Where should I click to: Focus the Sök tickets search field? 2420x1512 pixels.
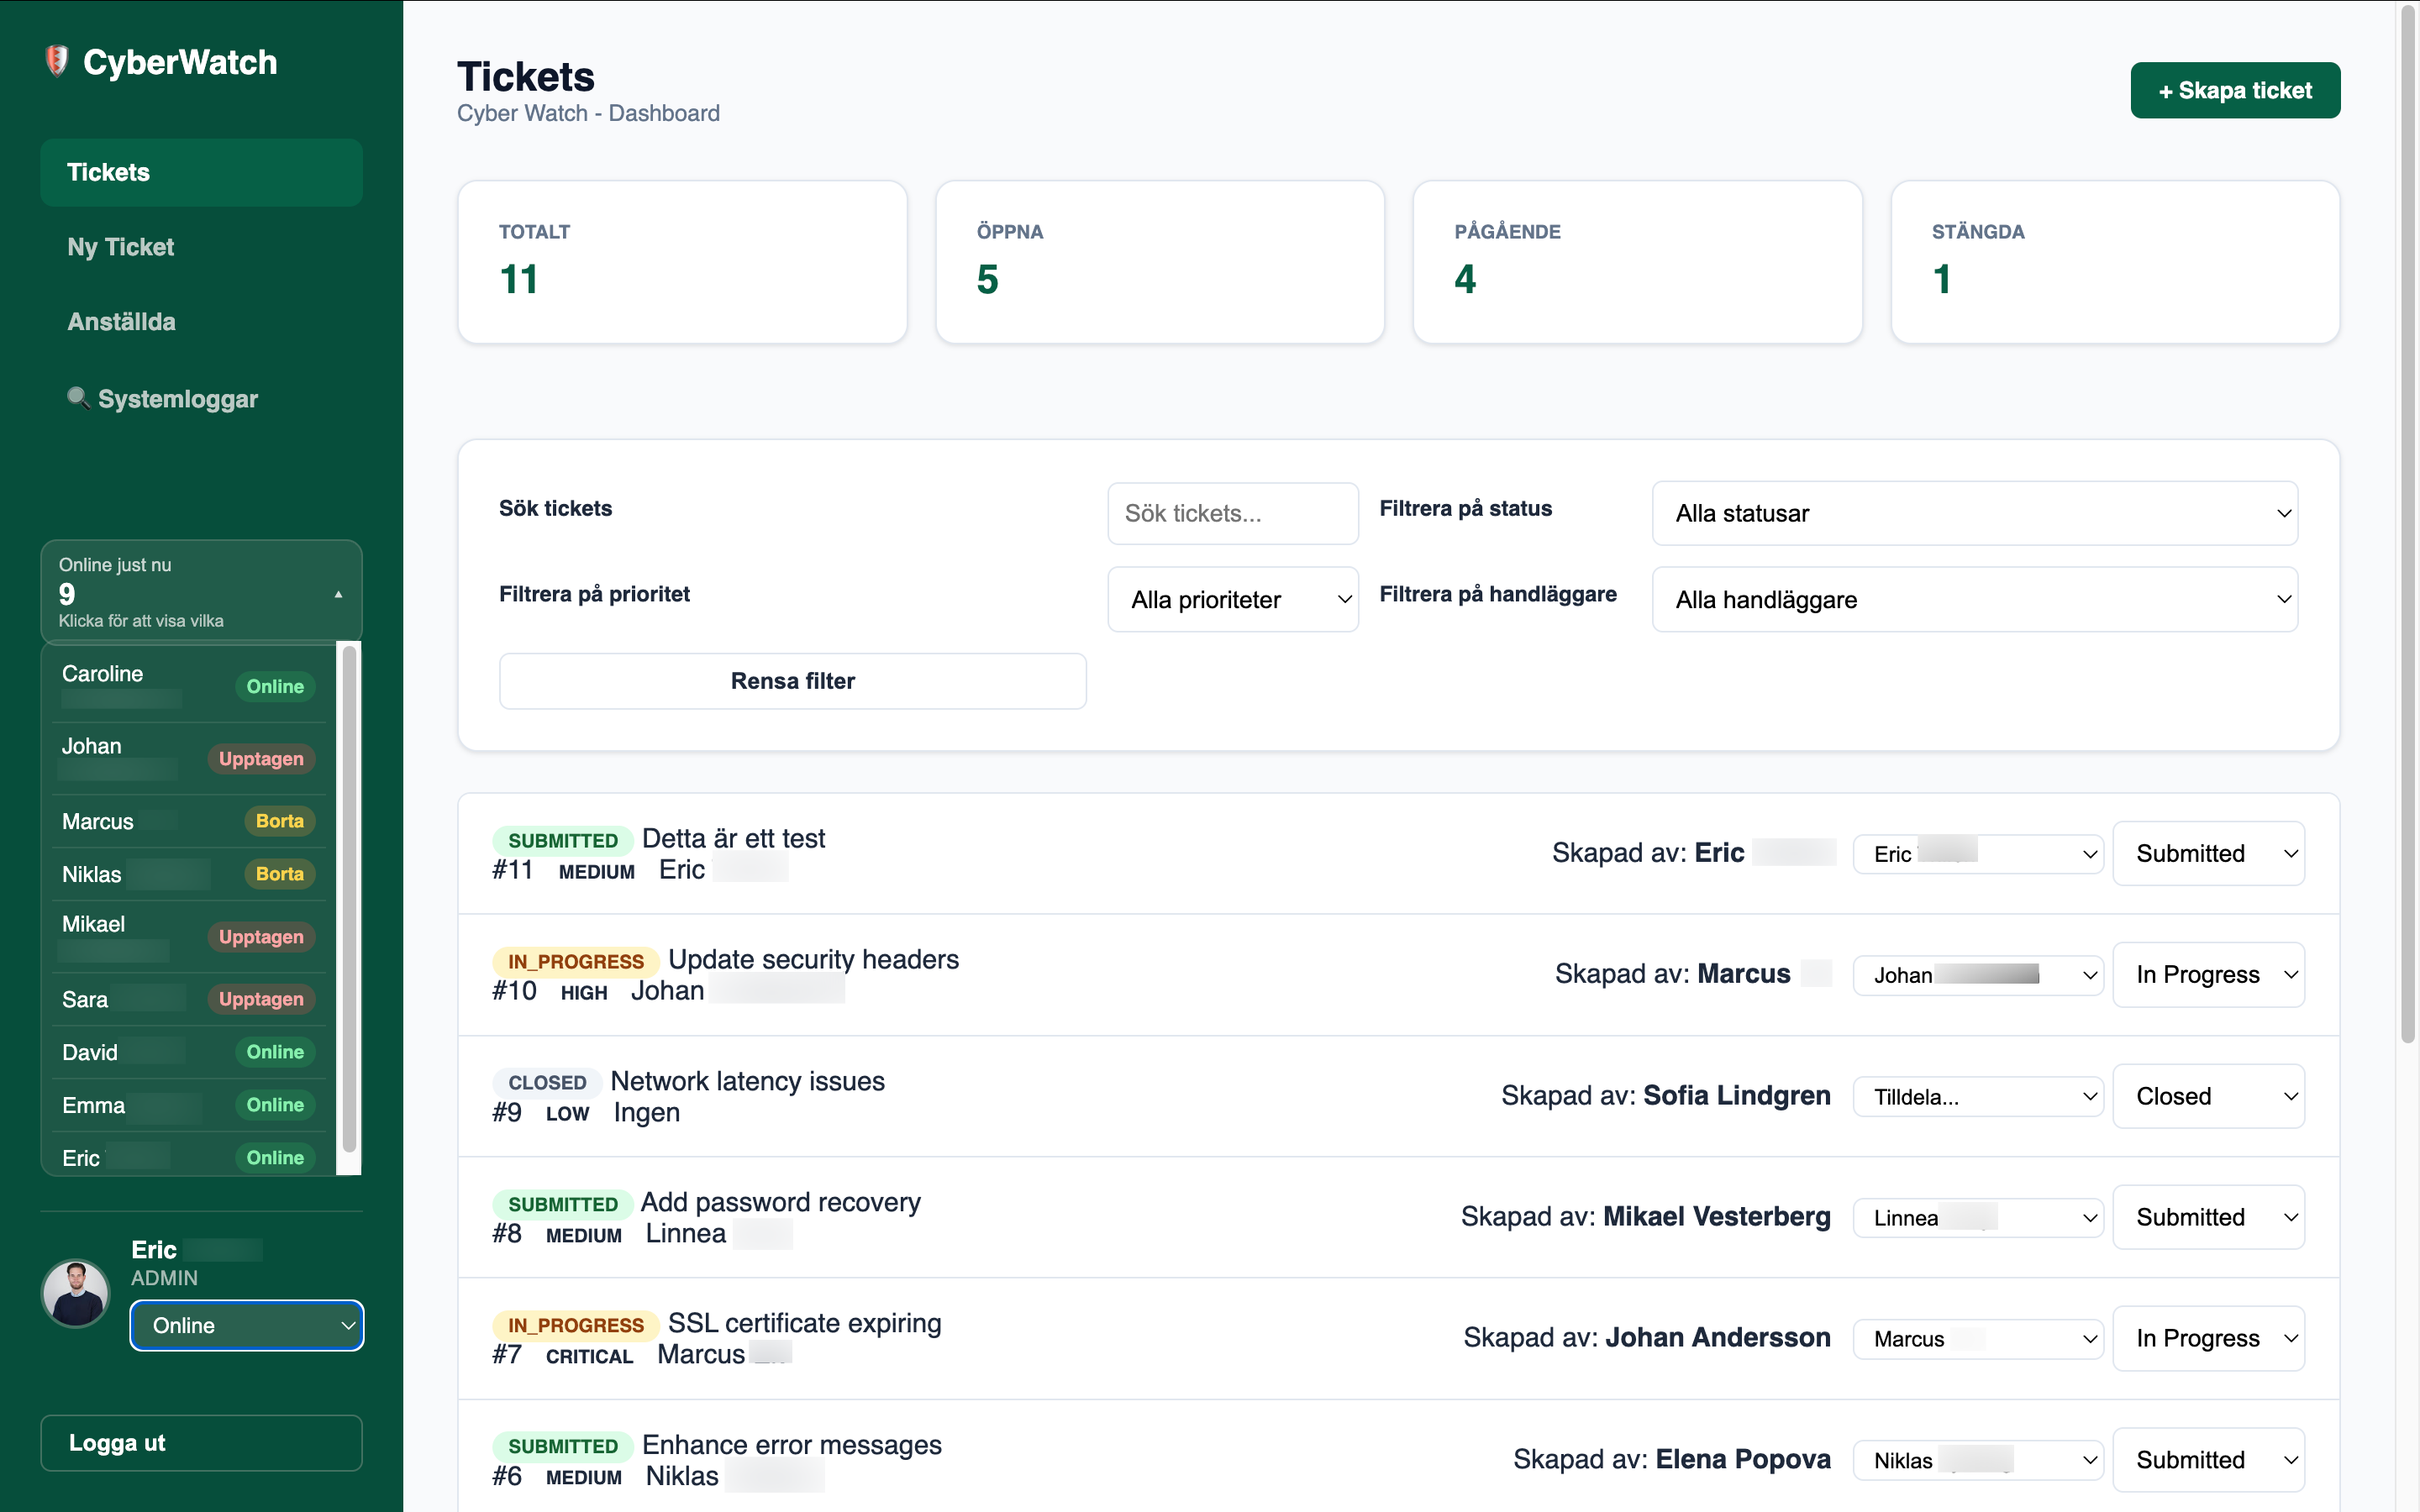coord(1233,513)
